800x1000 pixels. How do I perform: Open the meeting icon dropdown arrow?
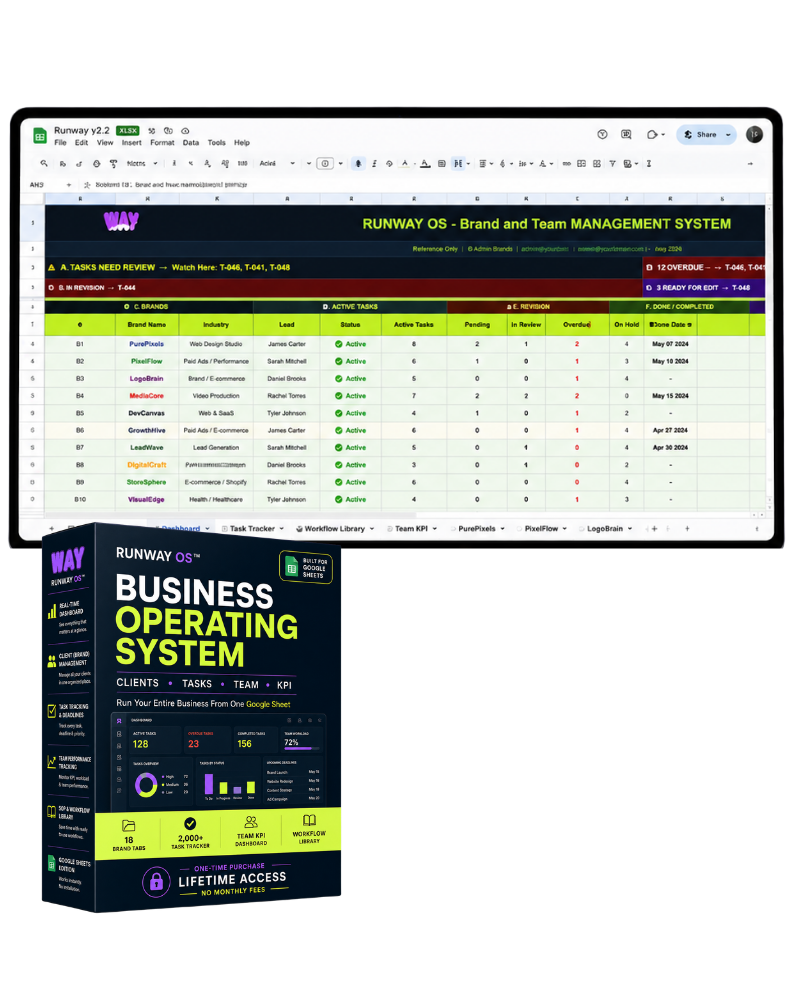[x=663, y=135]
